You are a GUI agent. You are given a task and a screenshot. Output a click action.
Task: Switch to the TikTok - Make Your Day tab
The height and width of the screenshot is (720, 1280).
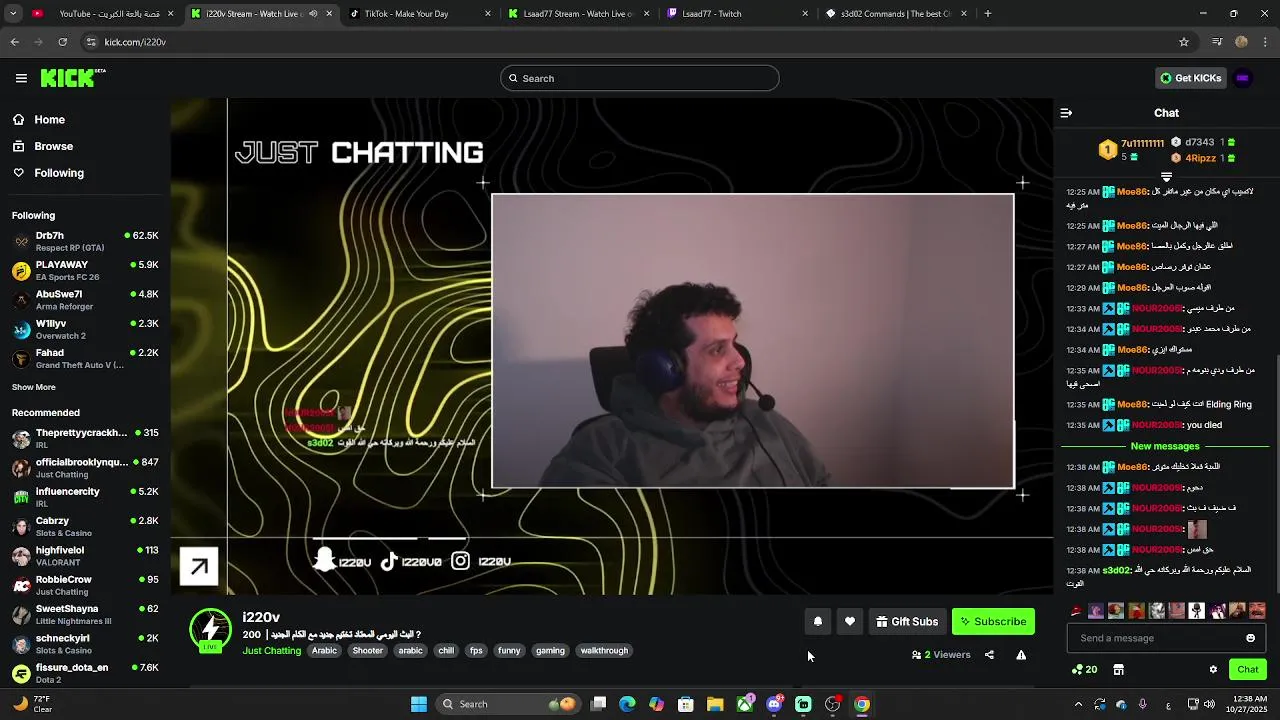point(420,14)
